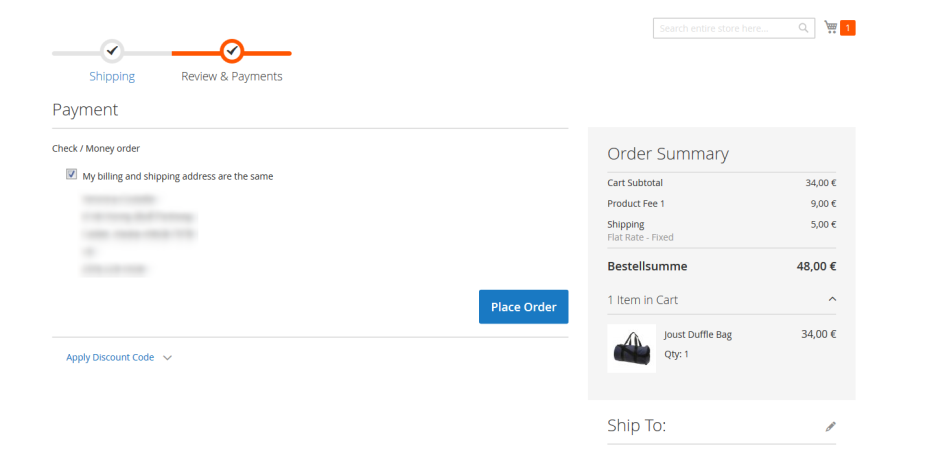
Task: Open the Joust Duffle Bag thumbnail
Action: [631, 348]
